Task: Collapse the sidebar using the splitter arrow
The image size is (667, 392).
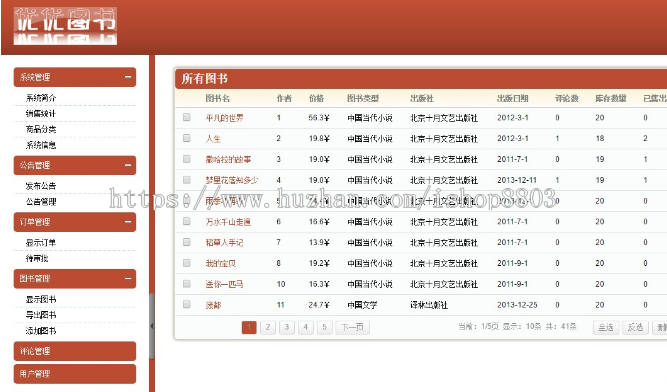Action: [x=152, y=326]
